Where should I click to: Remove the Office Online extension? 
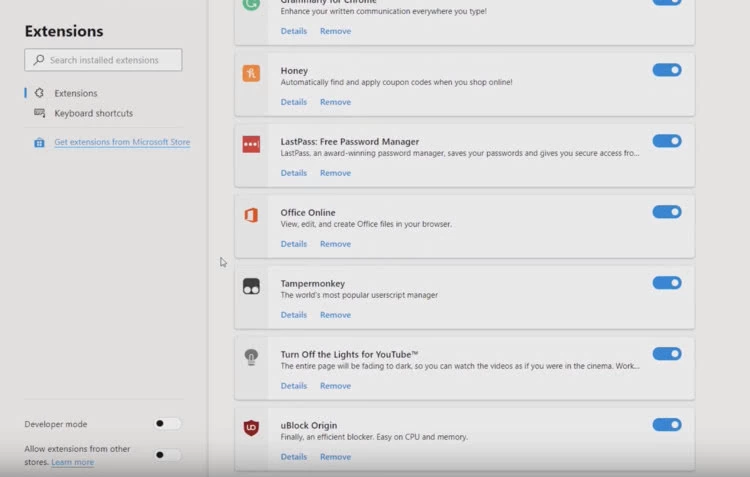coord(335,244)
